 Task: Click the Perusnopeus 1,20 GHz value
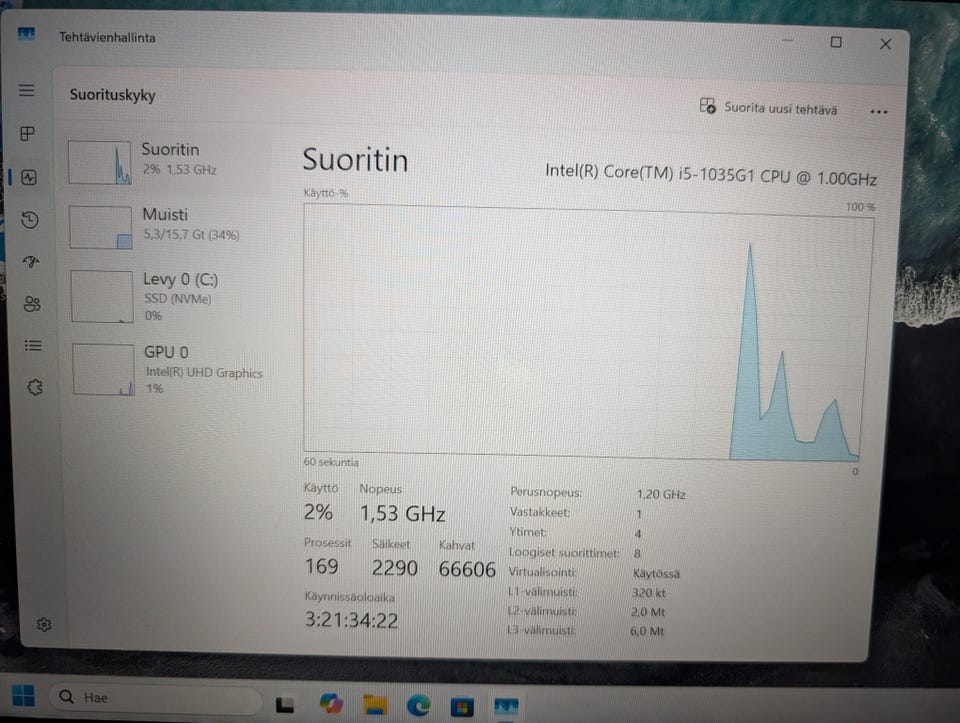[661, 494]
